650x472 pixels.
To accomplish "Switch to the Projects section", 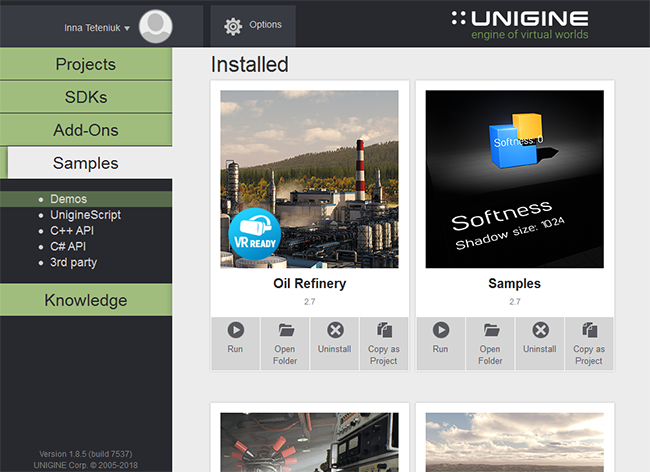I will [86, 65].
